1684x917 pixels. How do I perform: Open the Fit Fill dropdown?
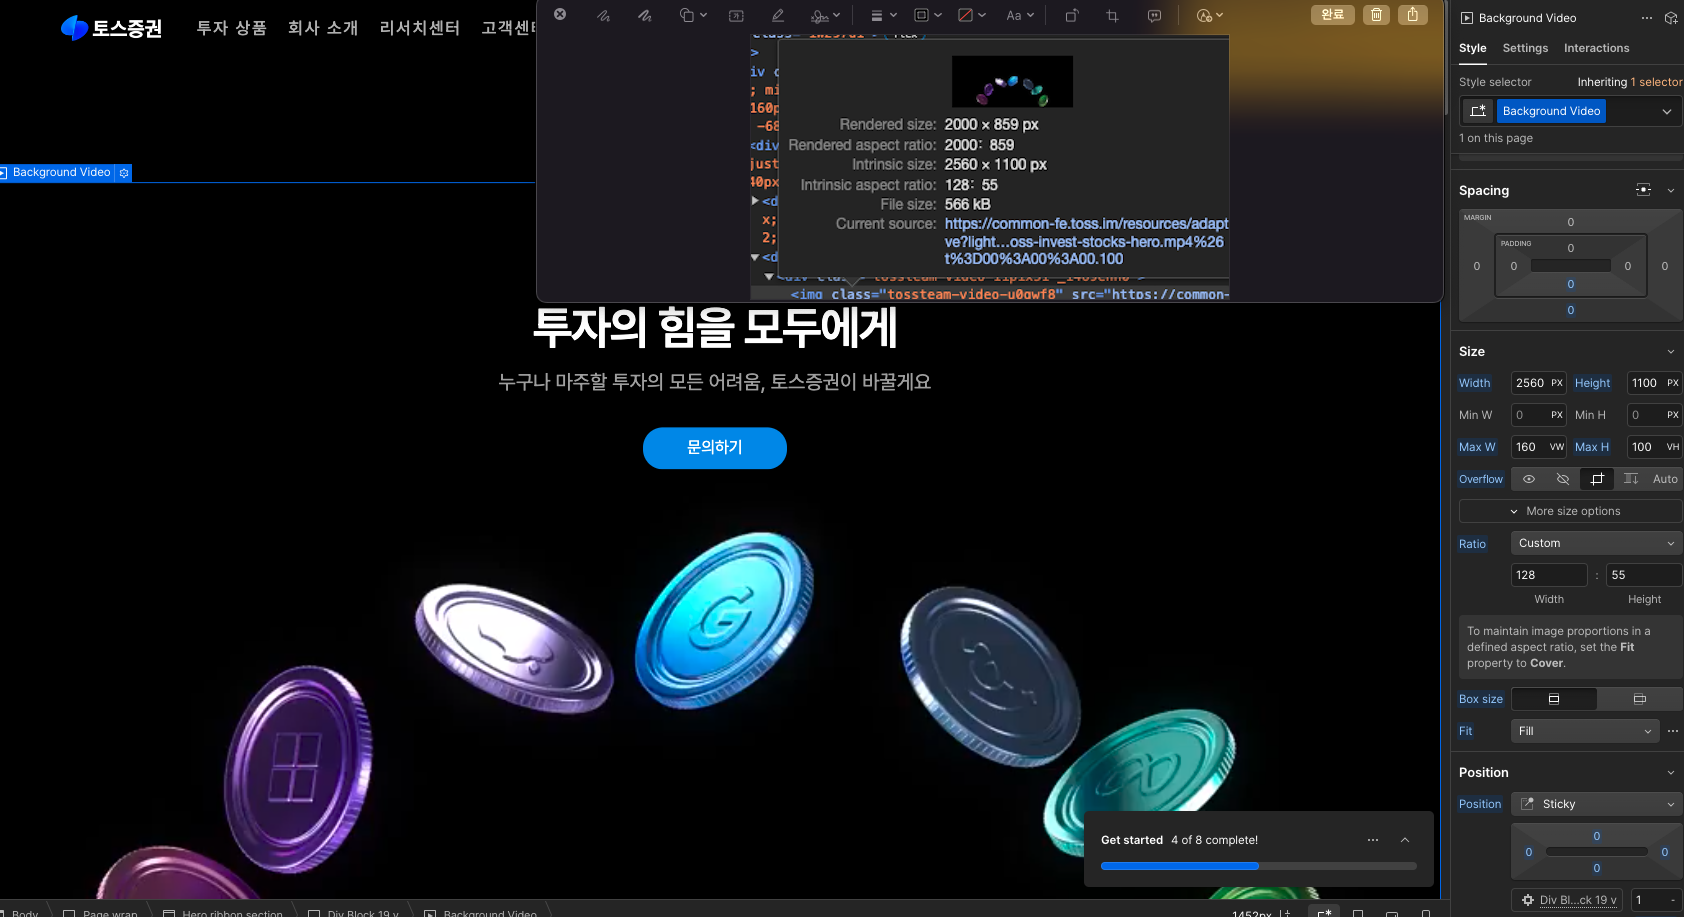(1585, 731)
